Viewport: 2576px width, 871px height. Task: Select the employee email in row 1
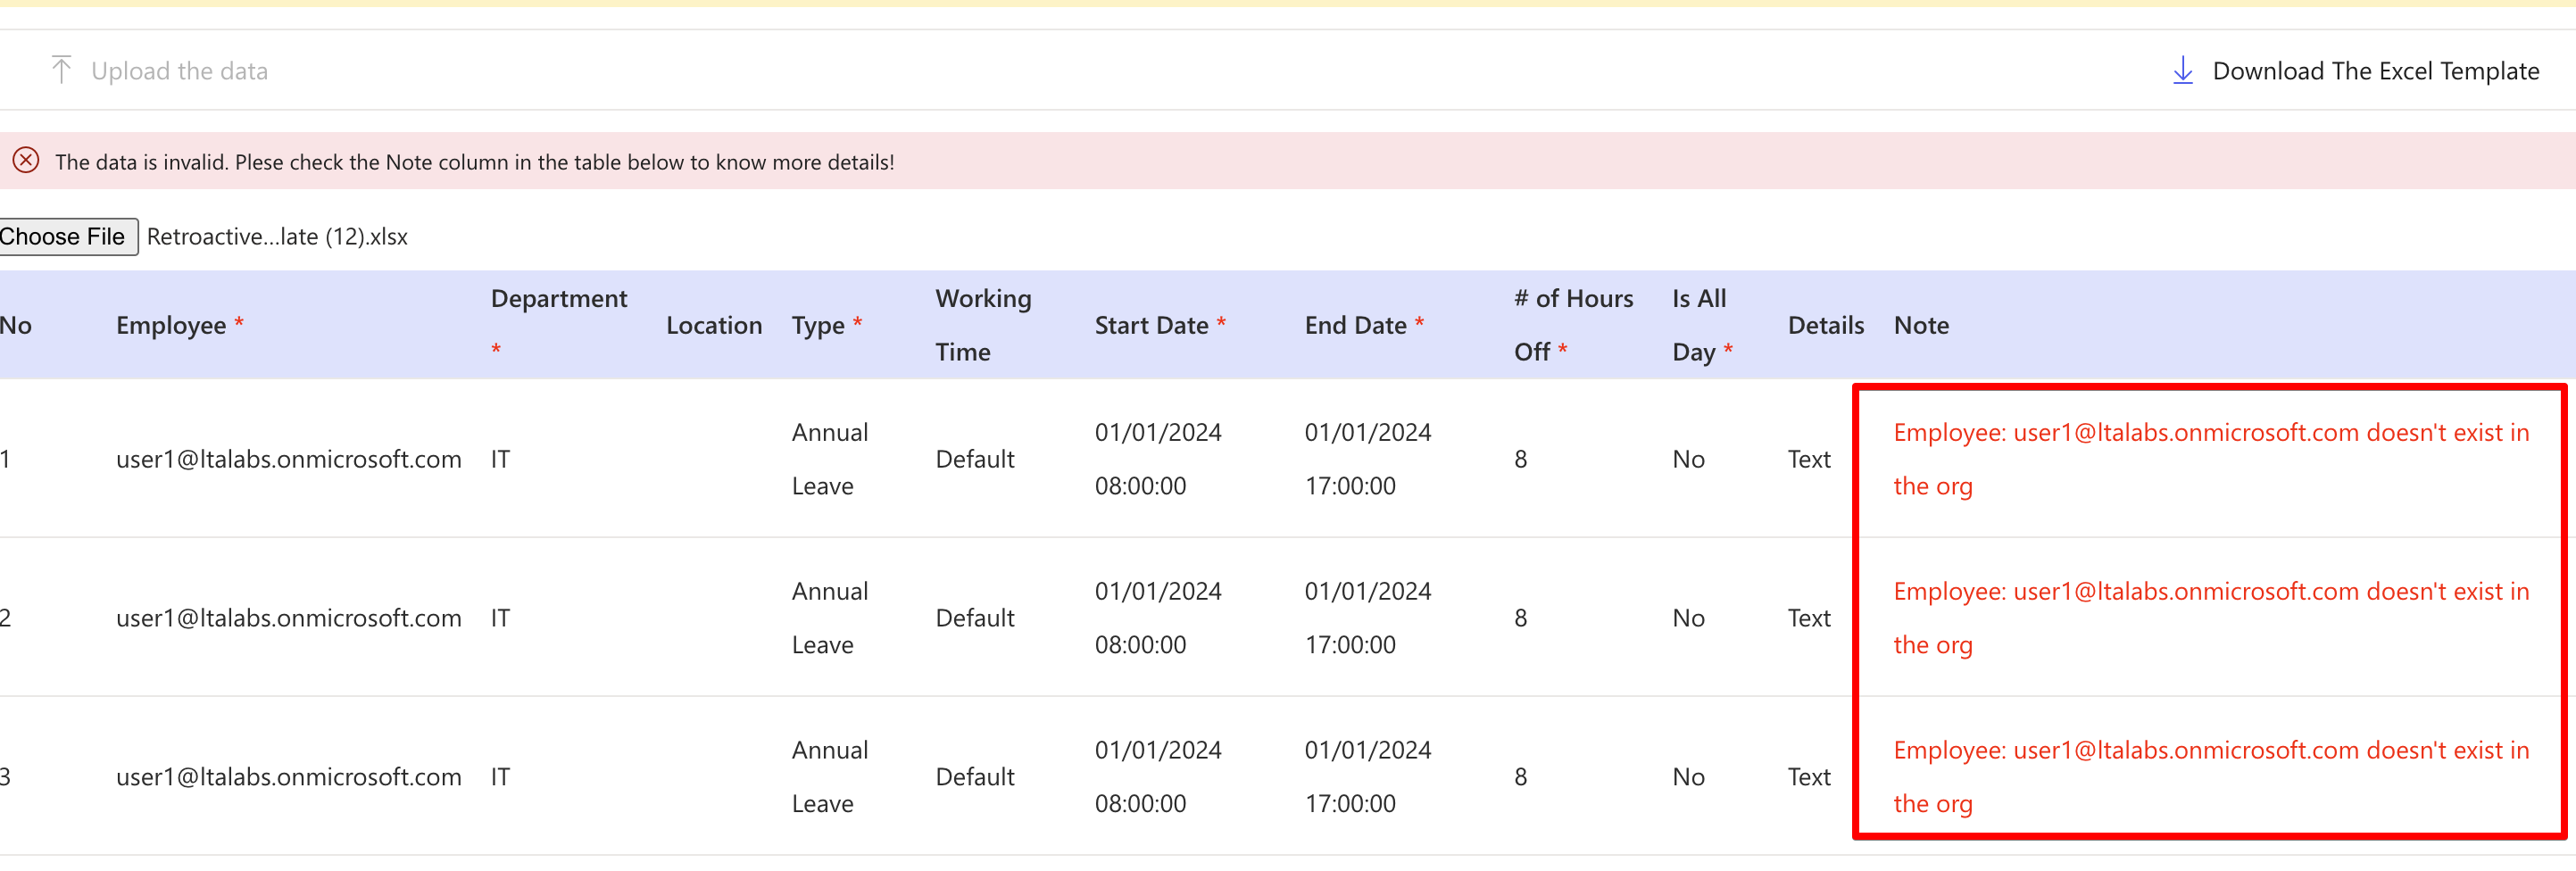288,459
